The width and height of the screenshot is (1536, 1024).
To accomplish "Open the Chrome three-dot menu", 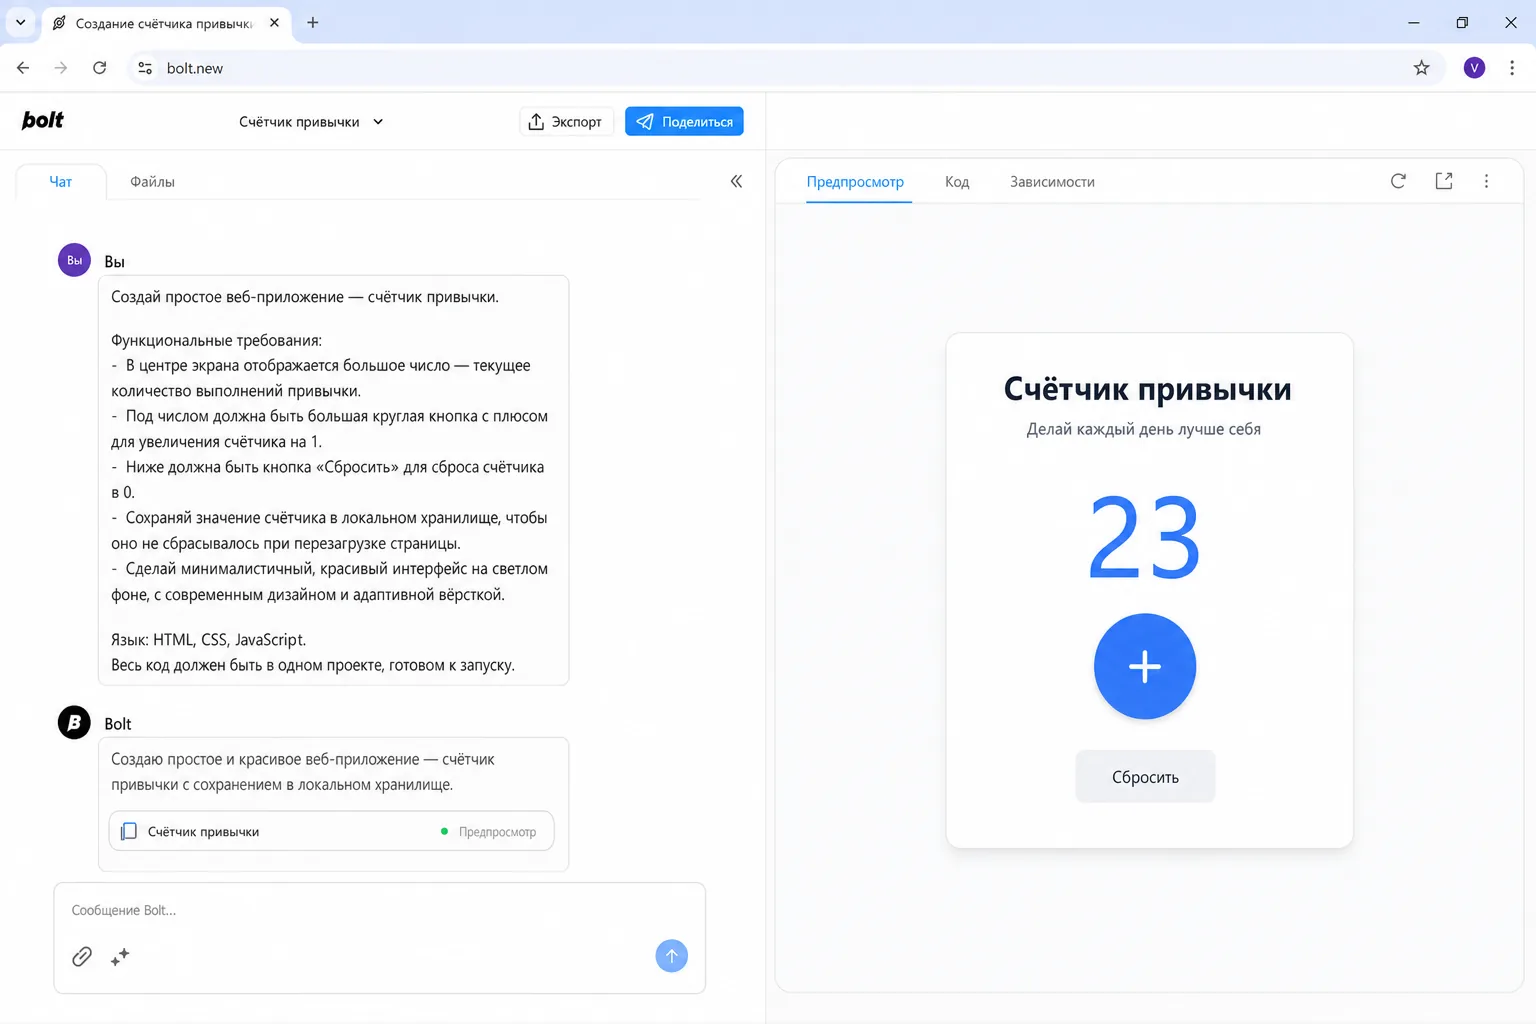I will pos(1512,68).
